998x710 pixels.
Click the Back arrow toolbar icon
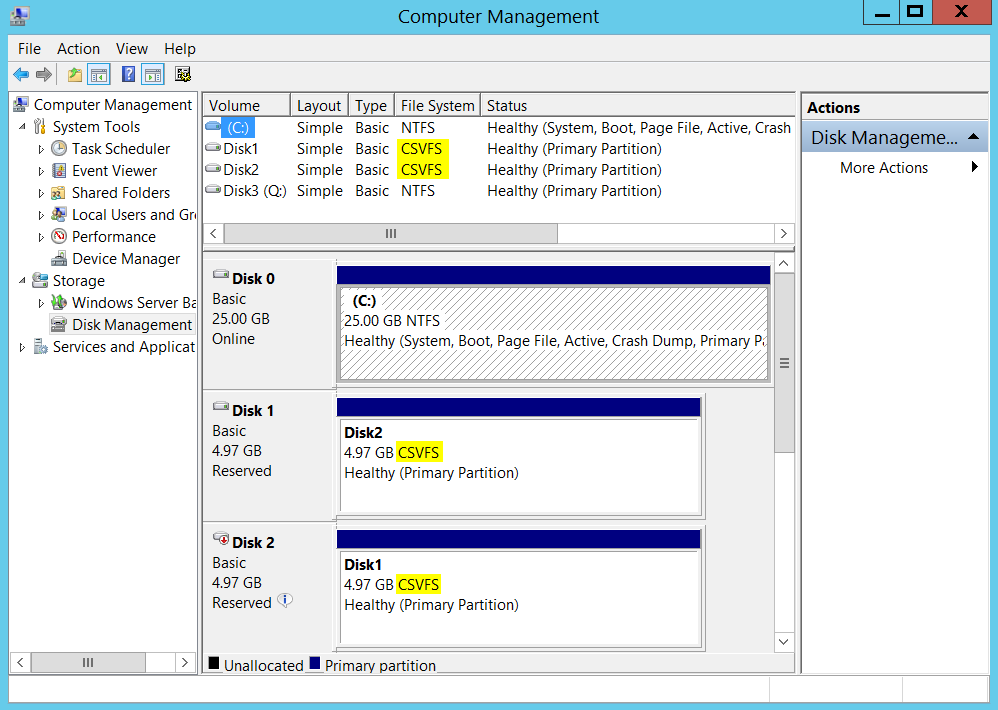click(x=21, y=74)
